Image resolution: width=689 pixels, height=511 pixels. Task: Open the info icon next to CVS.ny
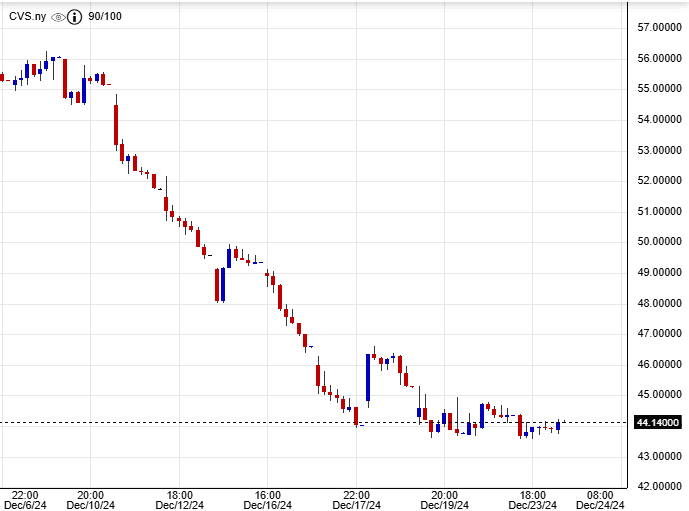pyautogui.click(x=75, y=17)
